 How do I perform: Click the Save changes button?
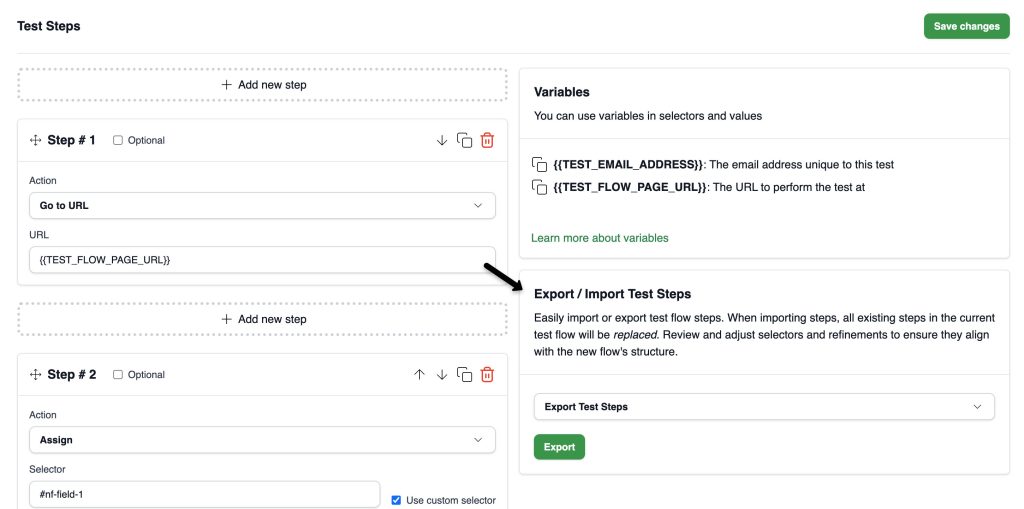[x=967, y=26]
